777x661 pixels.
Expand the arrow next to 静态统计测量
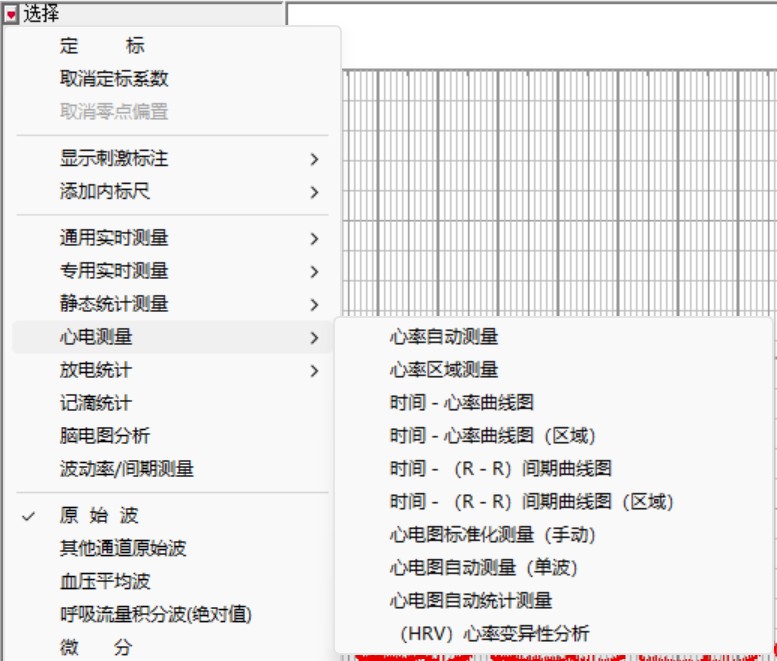pos(314,305)
